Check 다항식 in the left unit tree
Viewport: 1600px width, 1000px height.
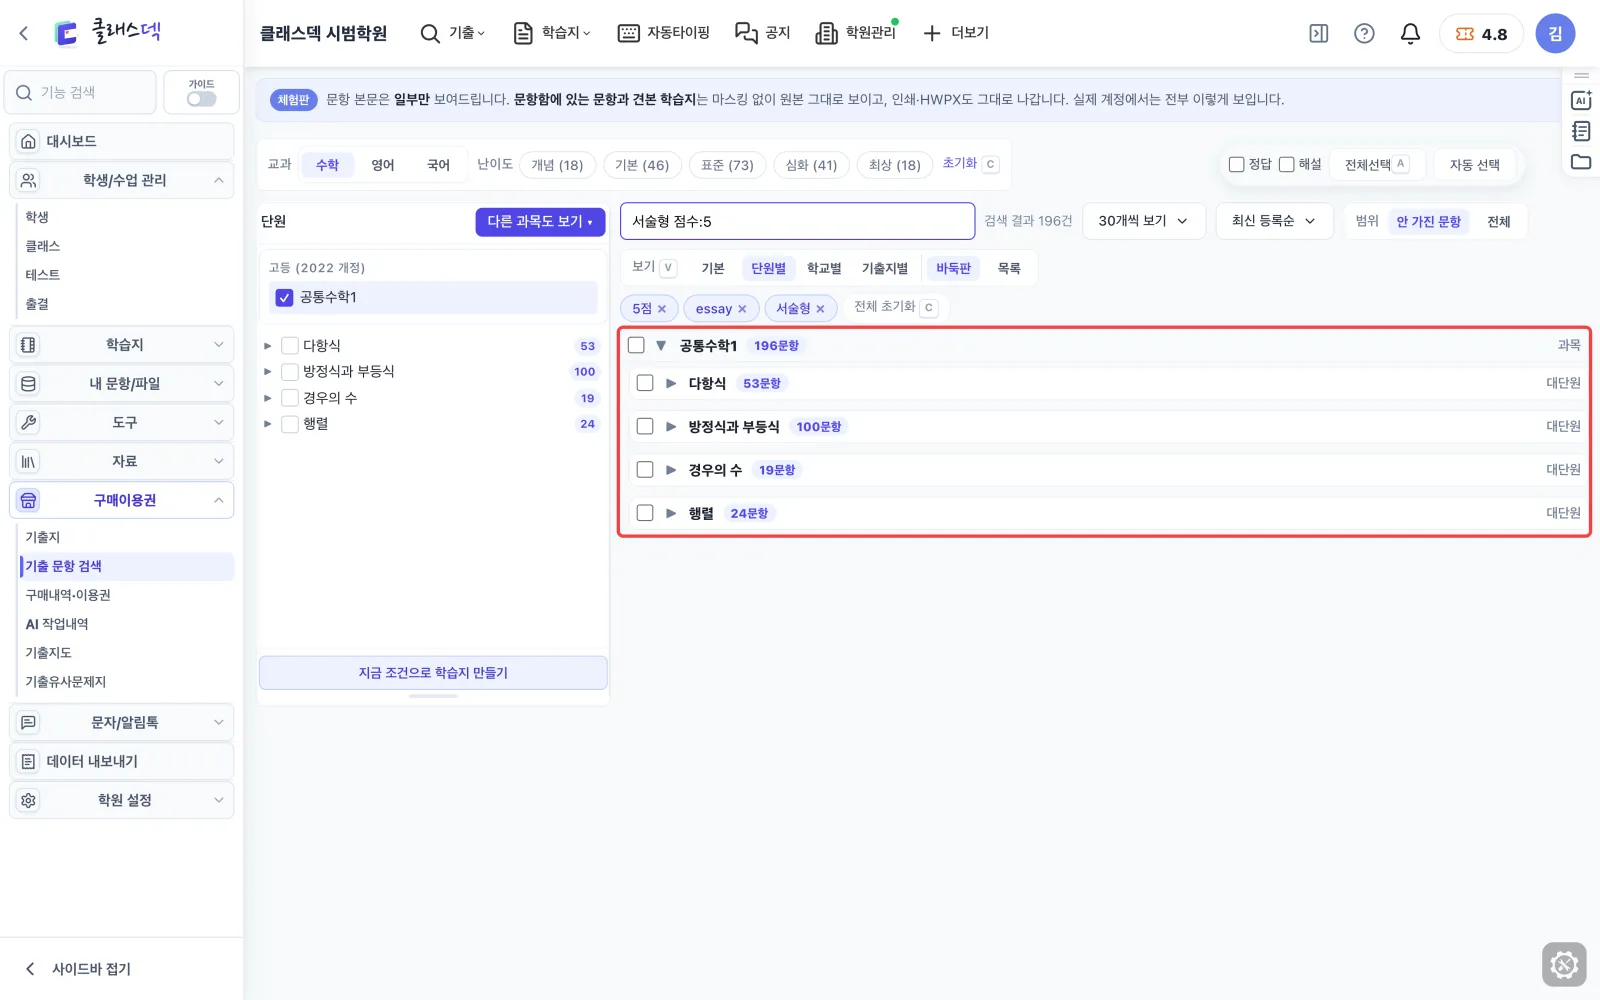[x=290, y=346]
